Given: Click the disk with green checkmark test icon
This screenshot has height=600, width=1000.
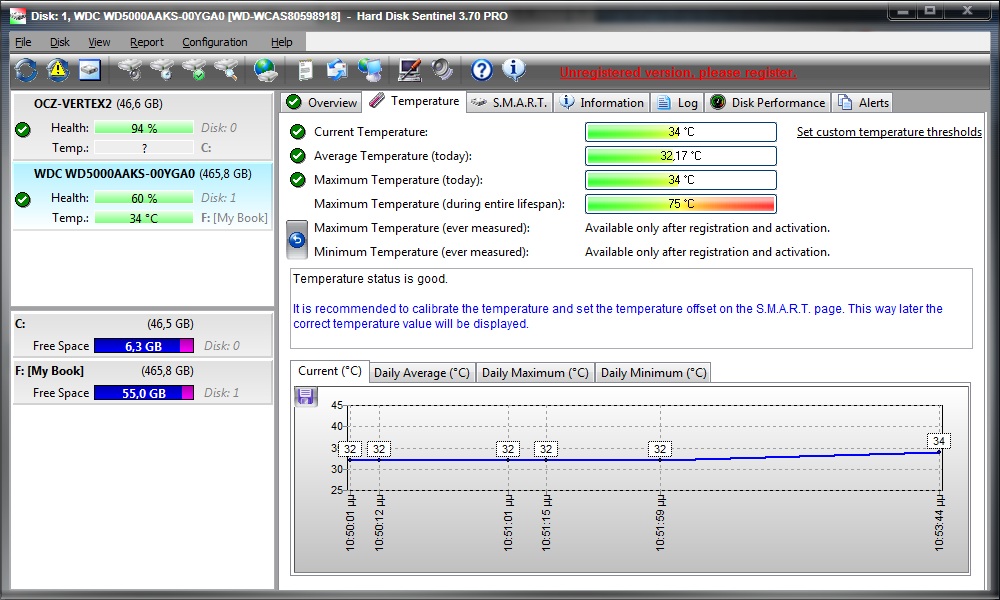Looking at the screenshot, I should (x=195, y=70).
